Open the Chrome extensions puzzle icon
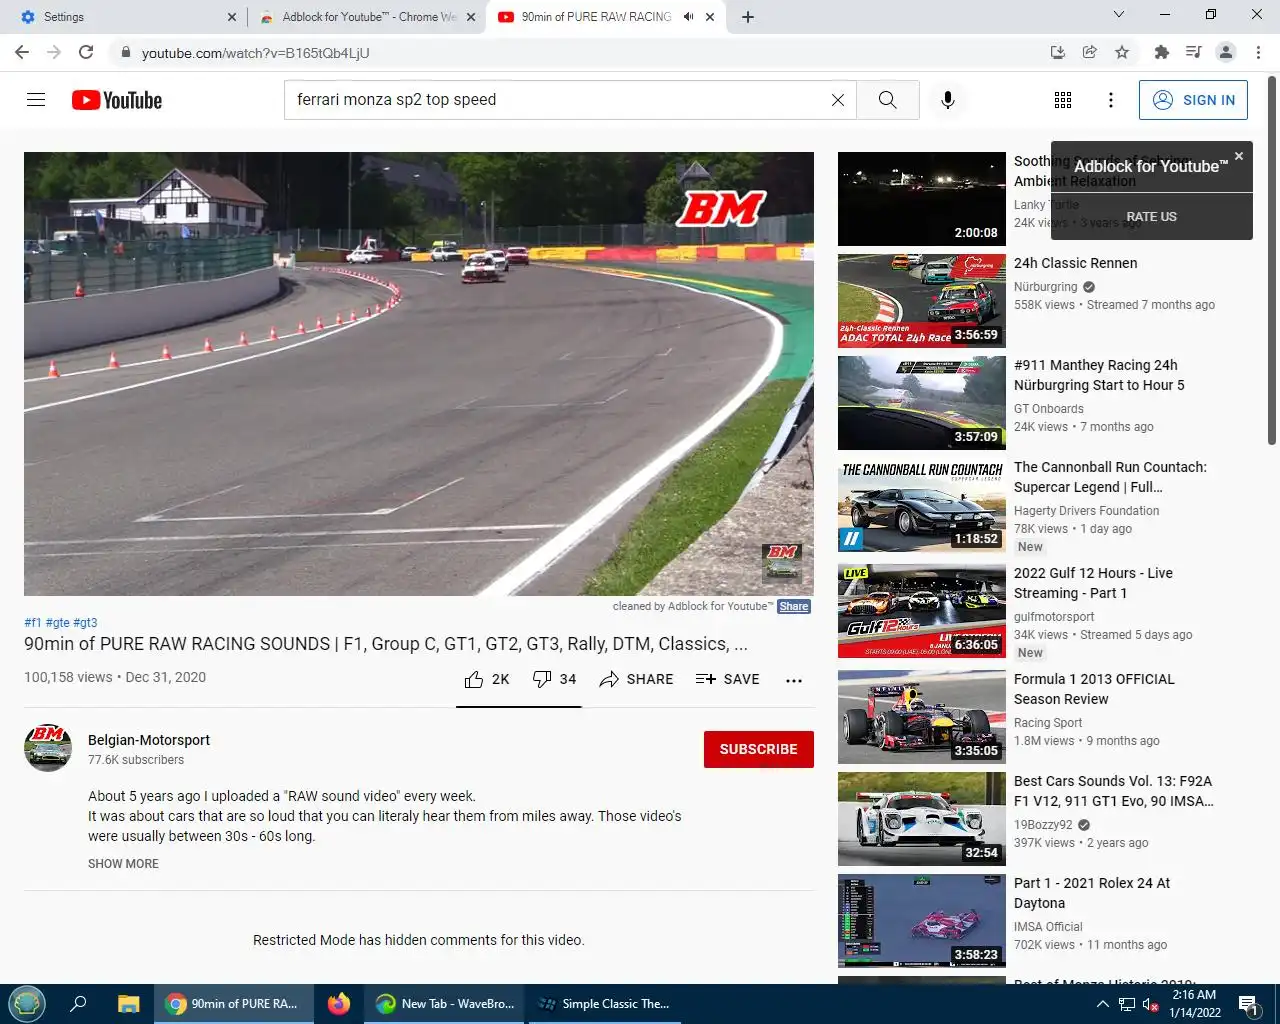1280x1024 pixels. click(1161, 52)
